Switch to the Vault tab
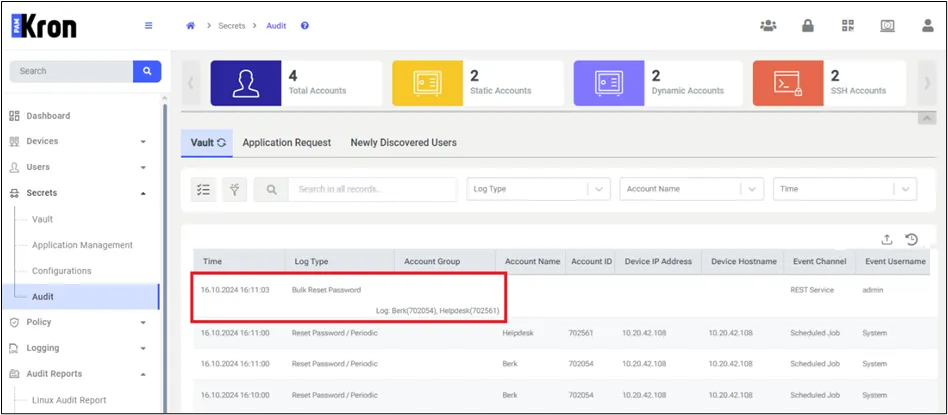Image resolution: width=948 pixels, height=415 pixels. pyautogui.click(x=207, y=143)
